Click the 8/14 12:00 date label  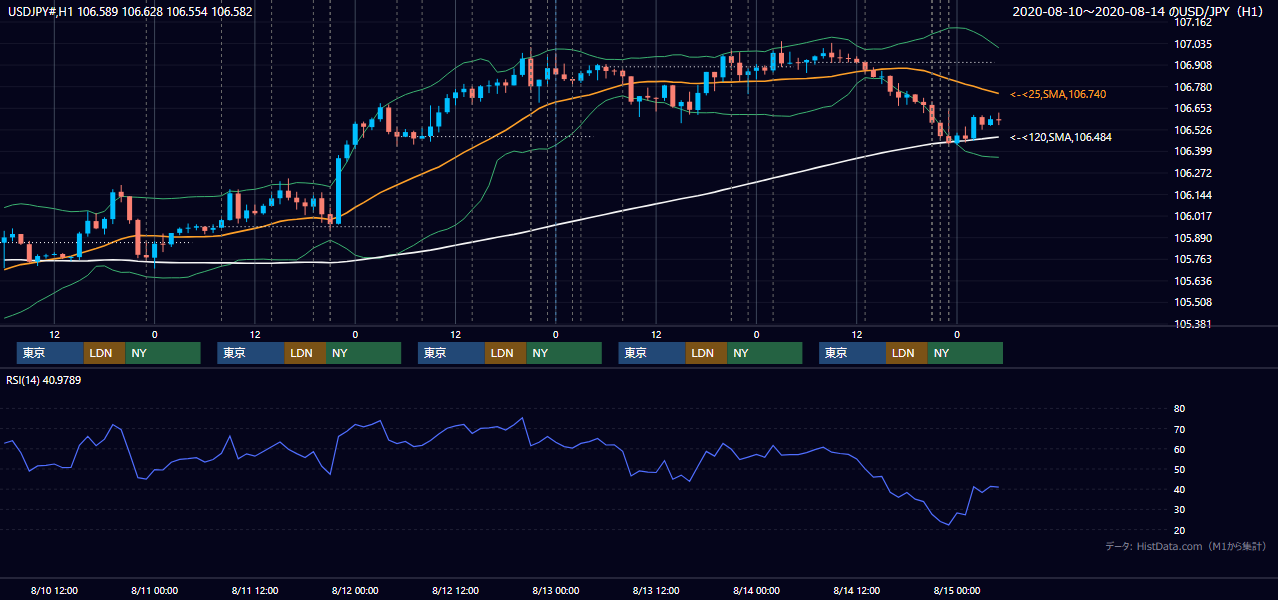857,590
